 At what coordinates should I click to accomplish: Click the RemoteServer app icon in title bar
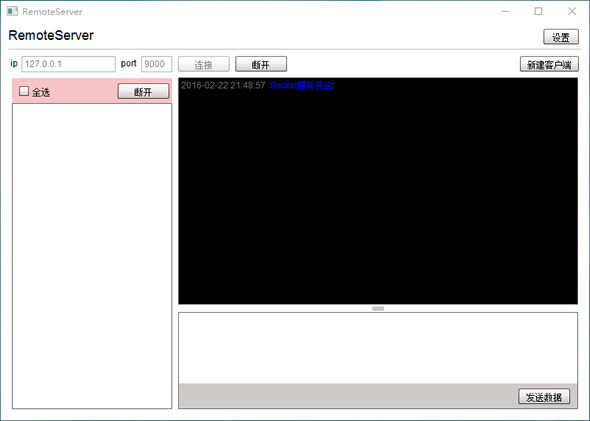coord(12,11)
